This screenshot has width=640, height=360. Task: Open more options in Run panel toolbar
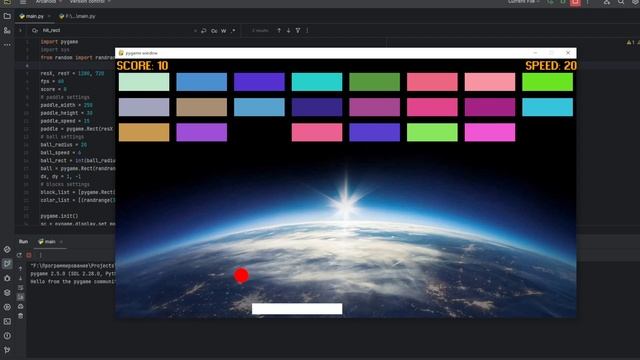point(40,255)
